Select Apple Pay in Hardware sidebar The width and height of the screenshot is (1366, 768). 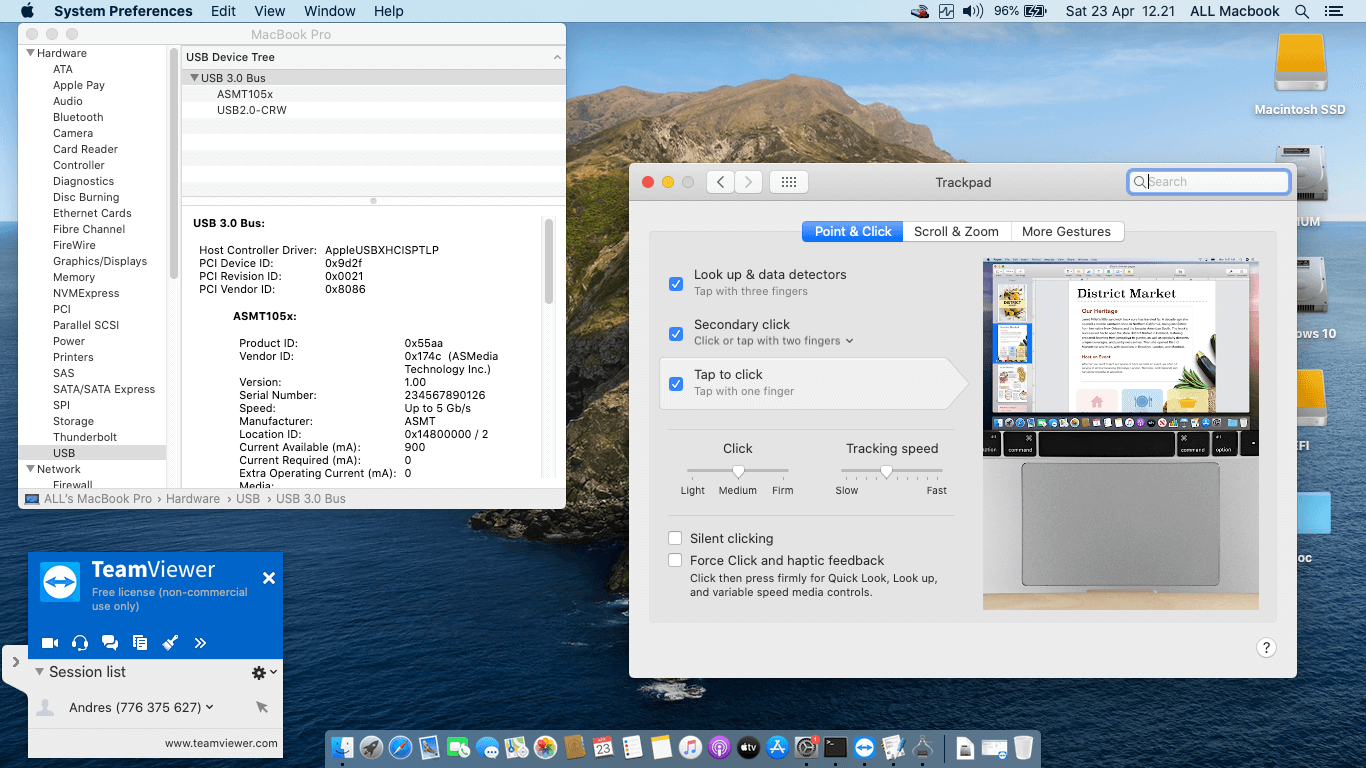[79, 85]
